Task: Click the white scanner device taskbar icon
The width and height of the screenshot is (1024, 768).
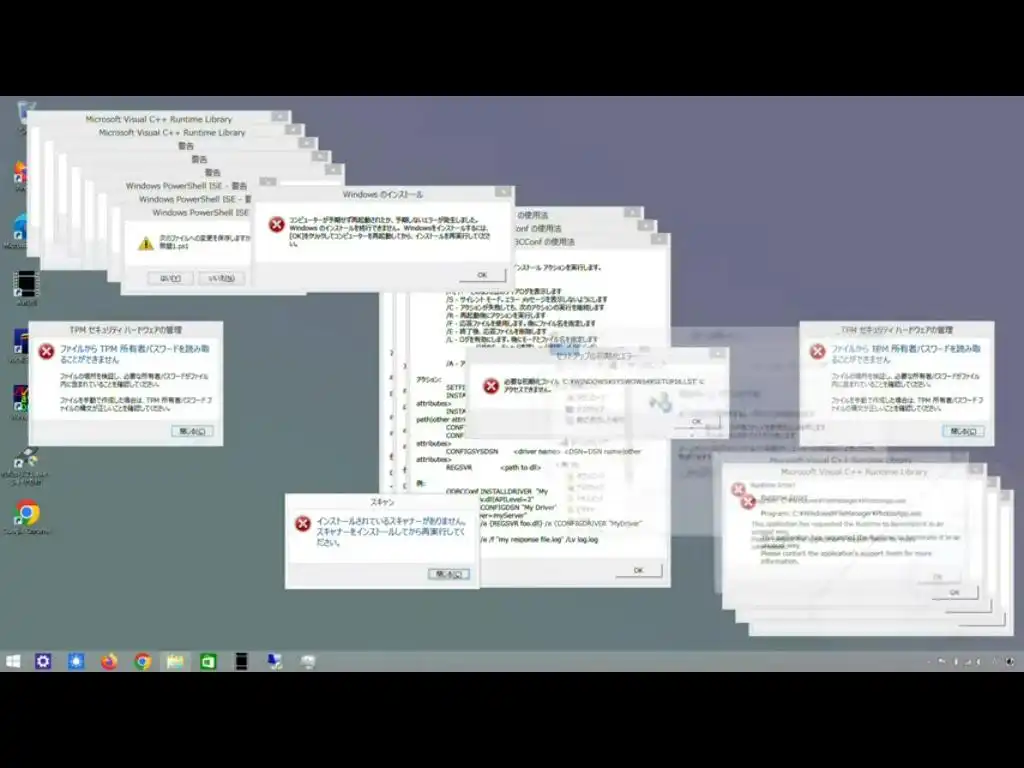Action: pyautogui.click(x=308, y=662)
